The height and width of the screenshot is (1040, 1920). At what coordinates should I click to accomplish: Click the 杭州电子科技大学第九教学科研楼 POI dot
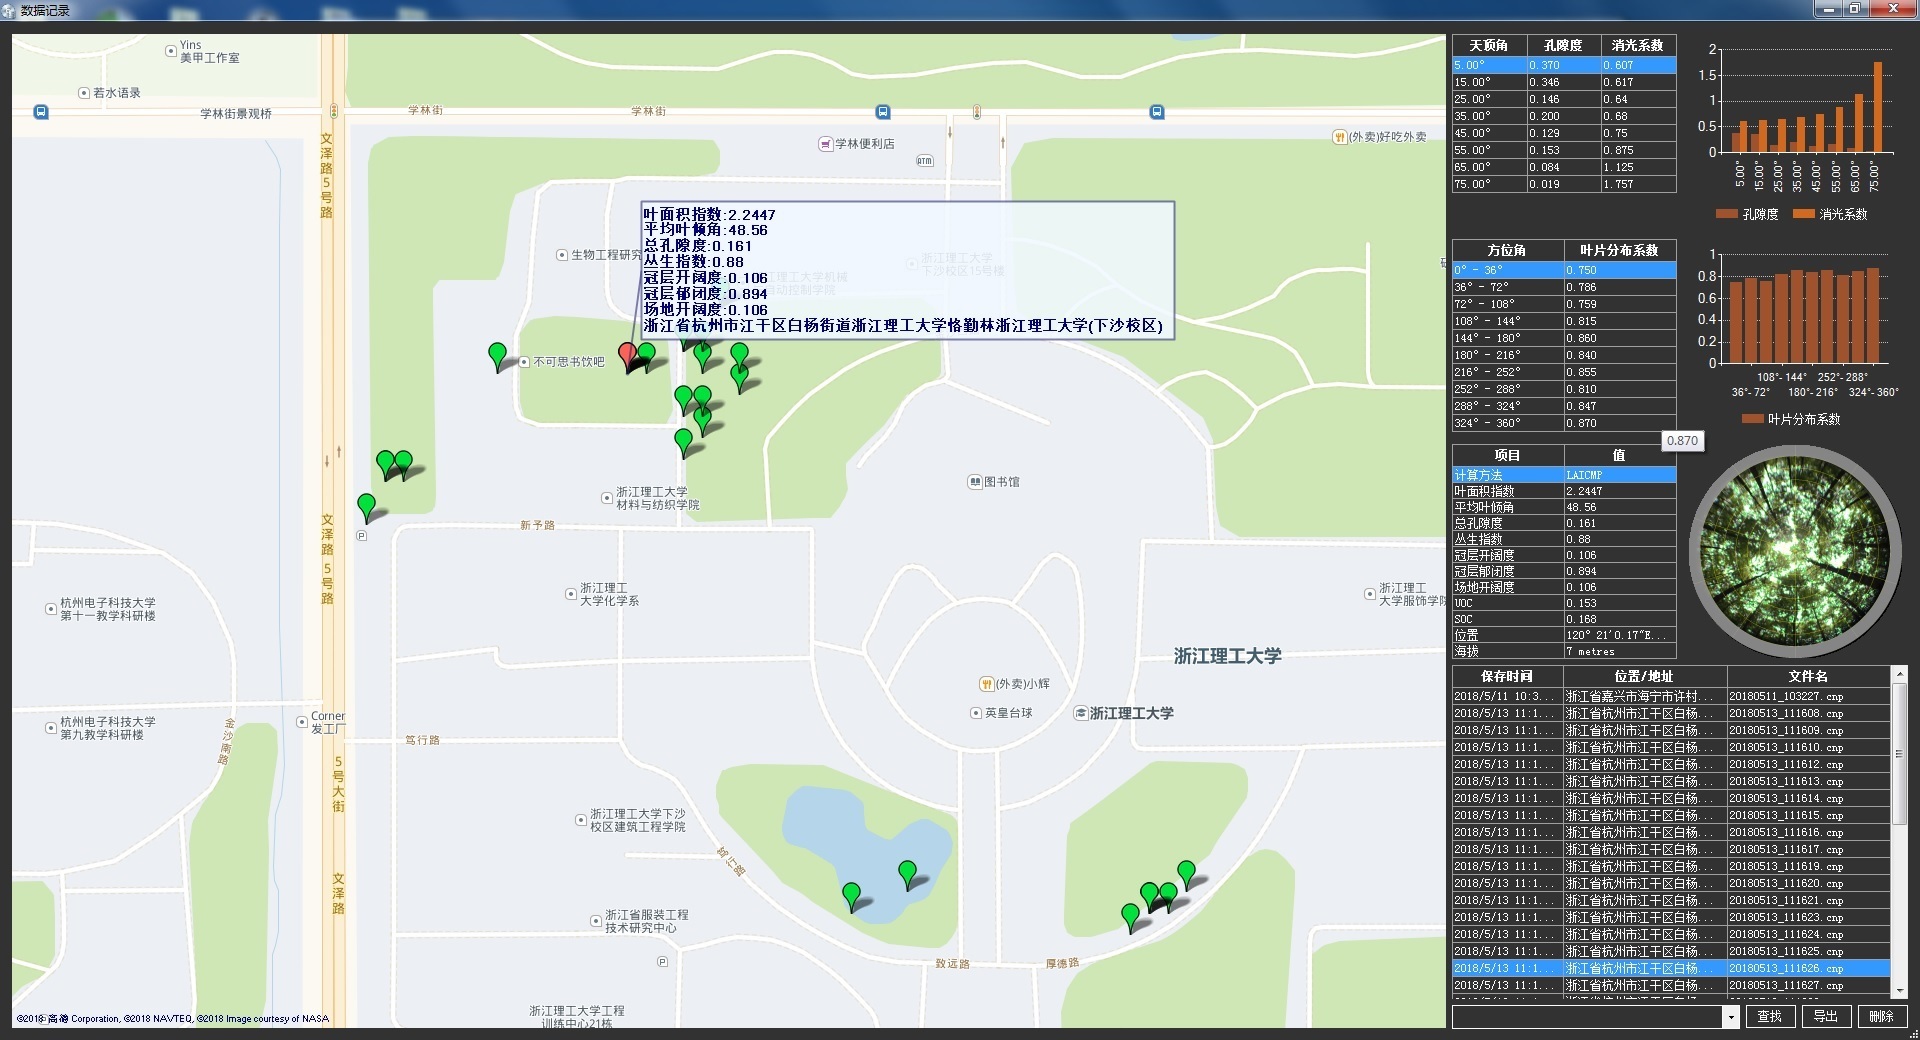pyautogui.click(x=51, y=728)
